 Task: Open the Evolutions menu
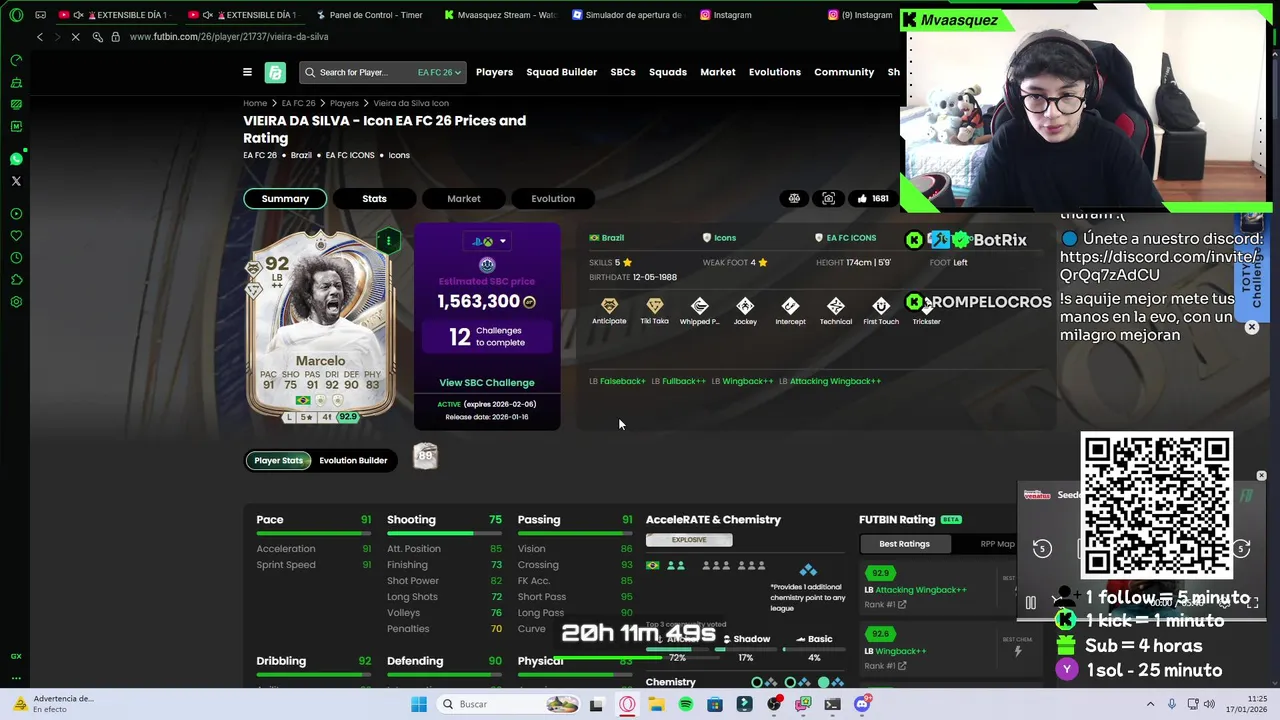(775, 72)
